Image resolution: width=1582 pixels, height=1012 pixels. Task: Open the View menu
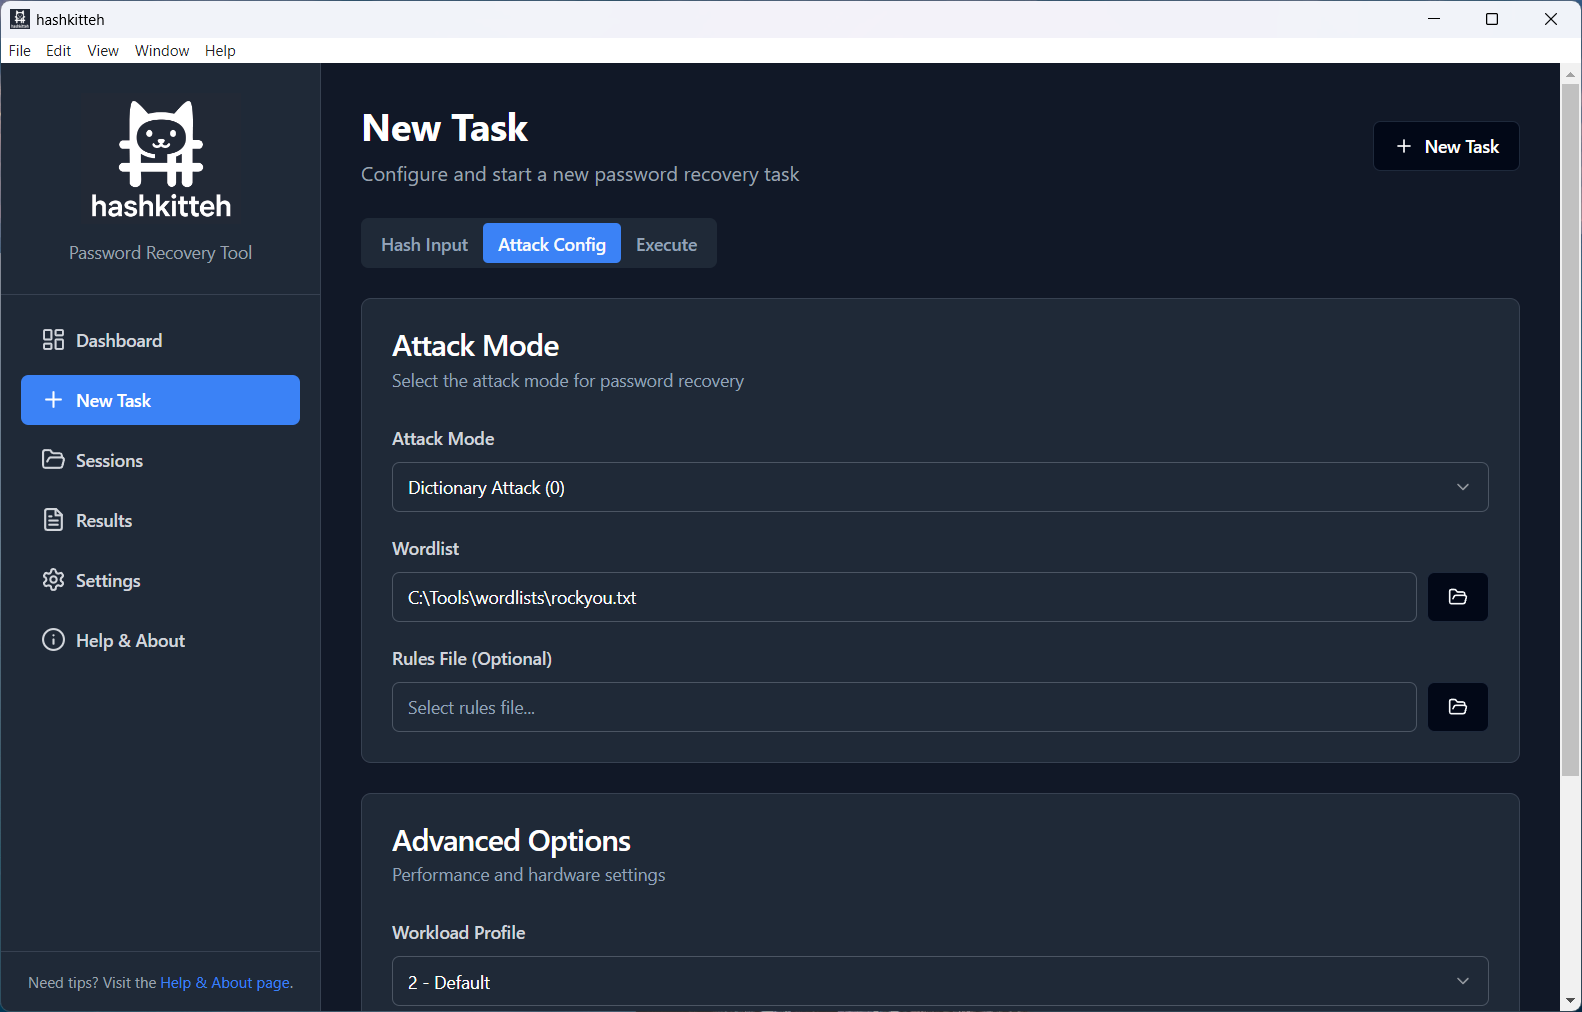[x=103, y=51]
